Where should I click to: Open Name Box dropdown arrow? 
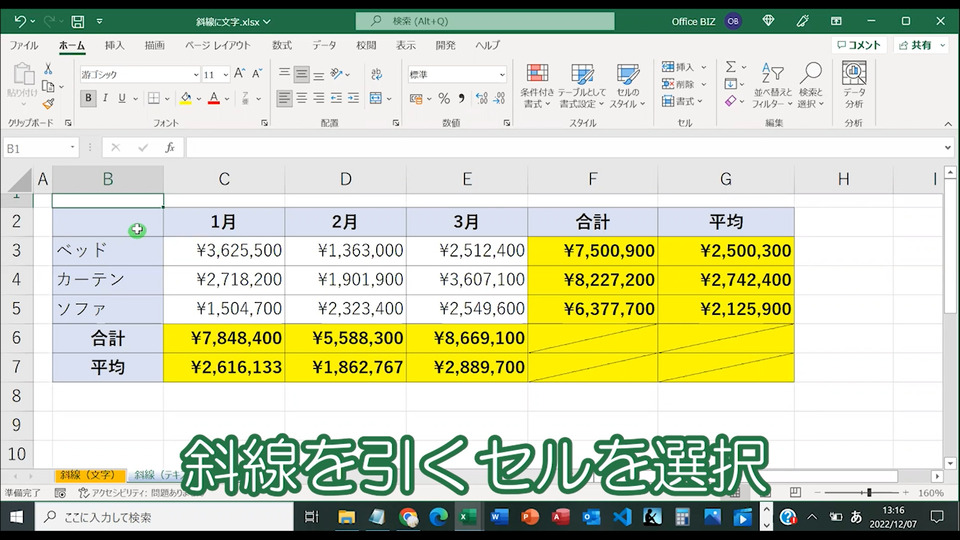tap(72, 148)
